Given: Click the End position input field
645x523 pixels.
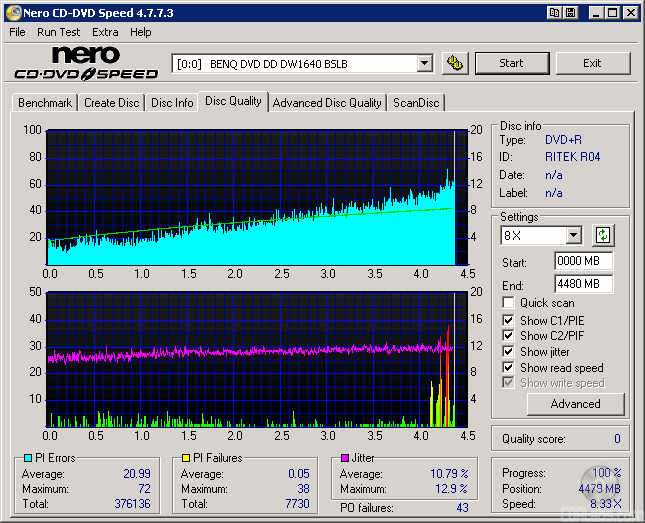Looking at the screenshot, I should 583,284.
